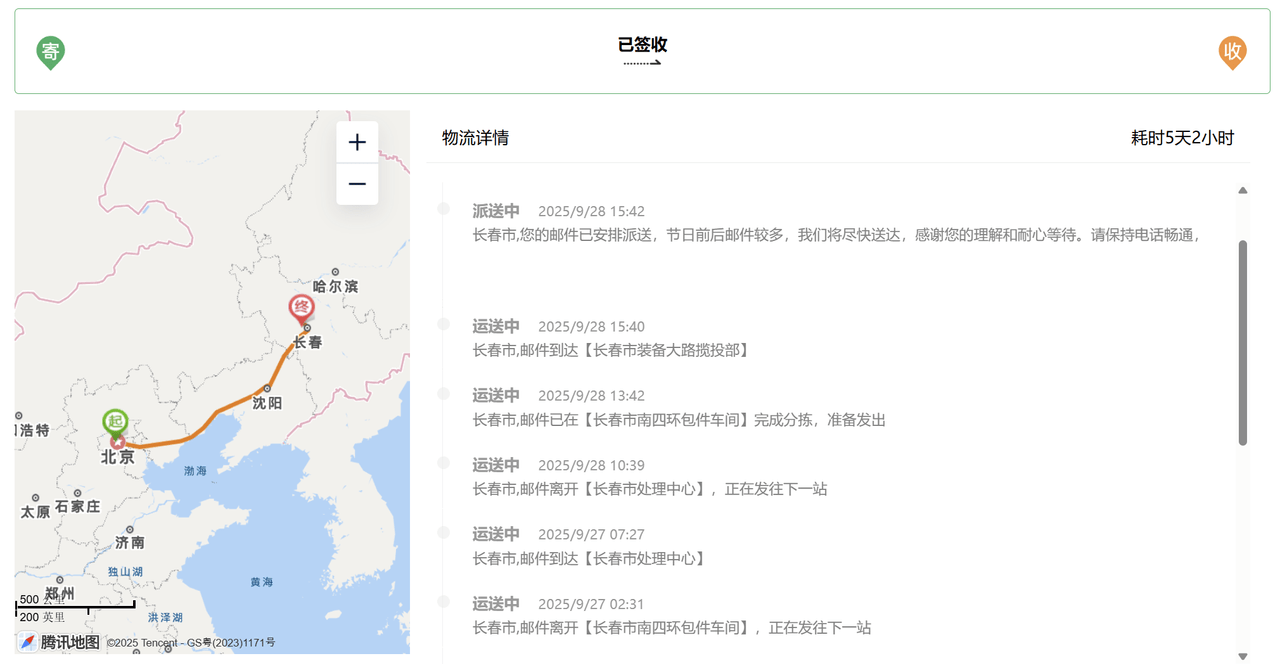
Task: Click the 腾讯地图 logo icon
Action: 28,642
